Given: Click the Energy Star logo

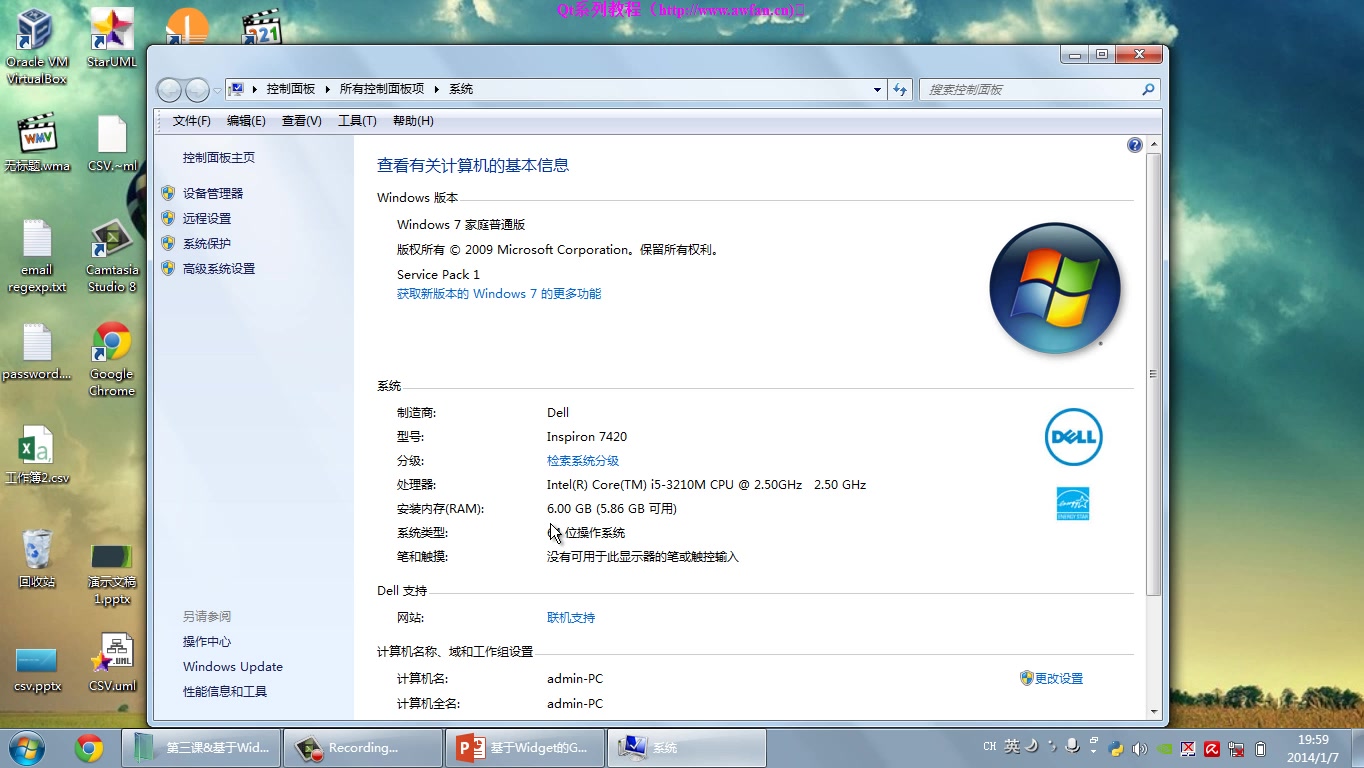Looking at the screenshot, I should pyautogui.click(x=1072, y=503).
